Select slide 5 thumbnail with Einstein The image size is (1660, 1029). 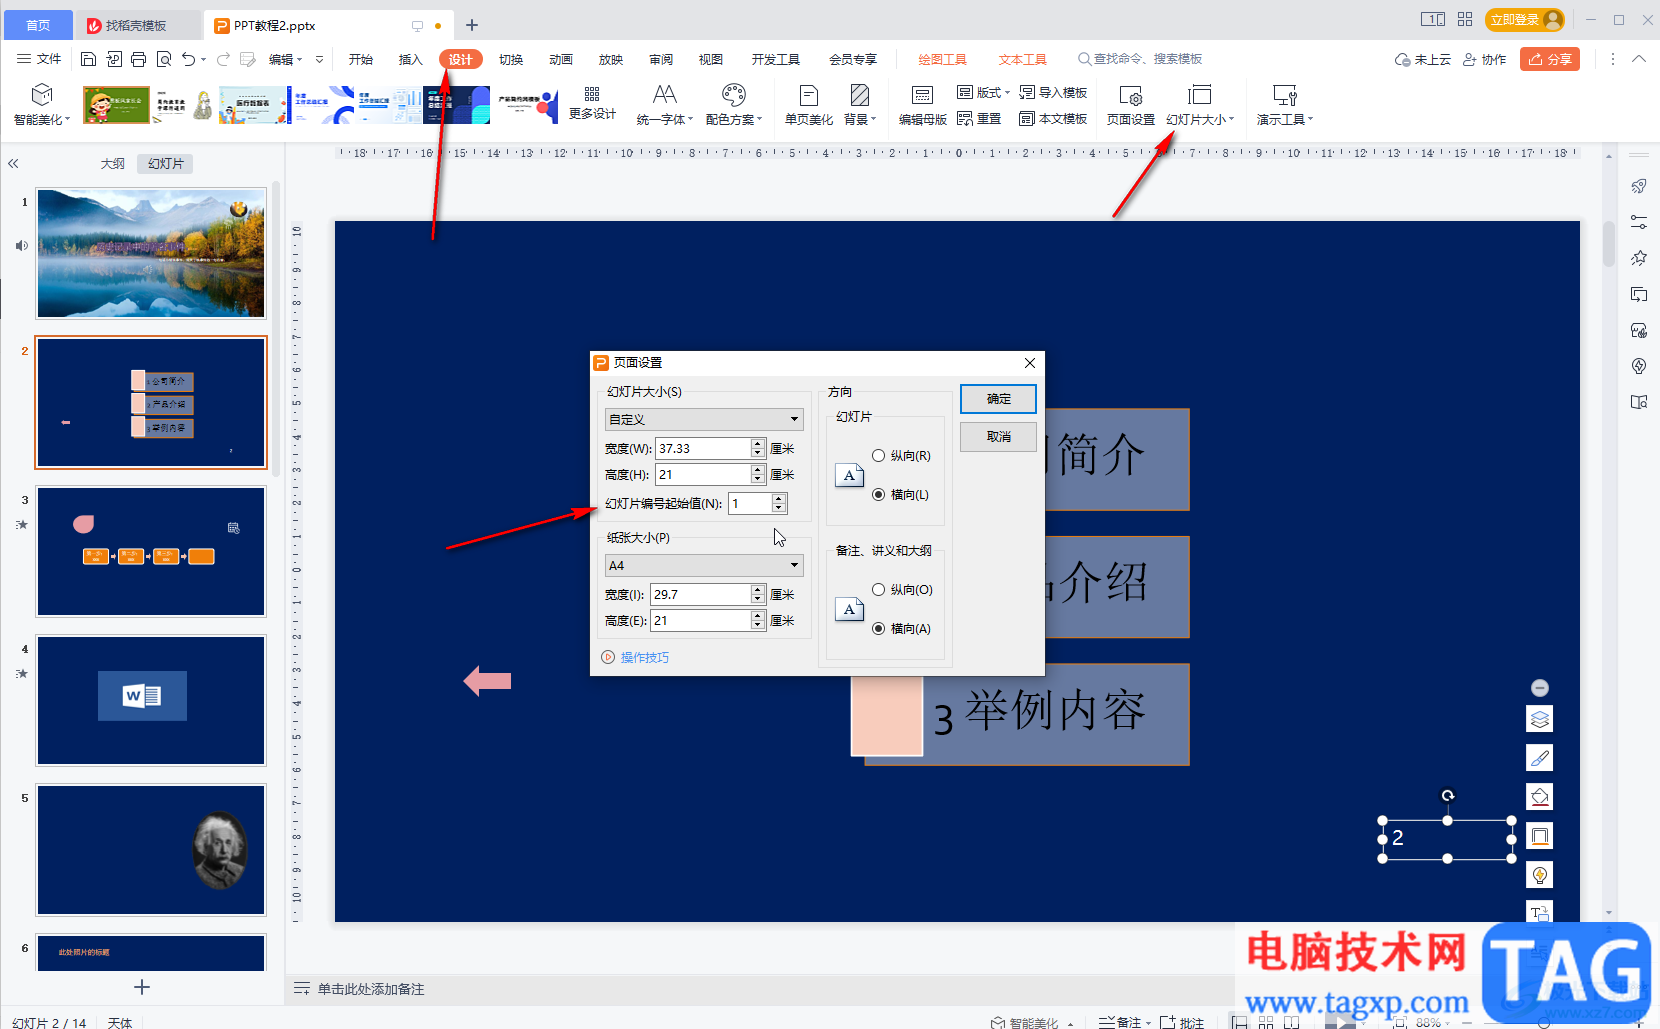(151, 849)
